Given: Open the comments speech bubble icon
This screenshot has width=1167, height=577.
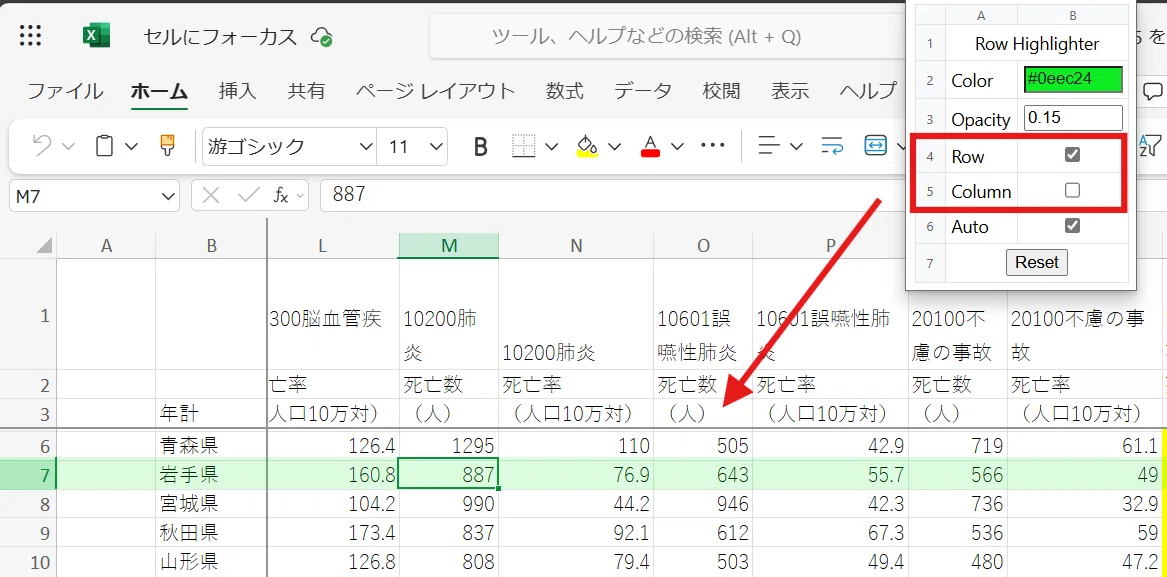Looking at the screenshot, I should click(x=1153, y=92).
